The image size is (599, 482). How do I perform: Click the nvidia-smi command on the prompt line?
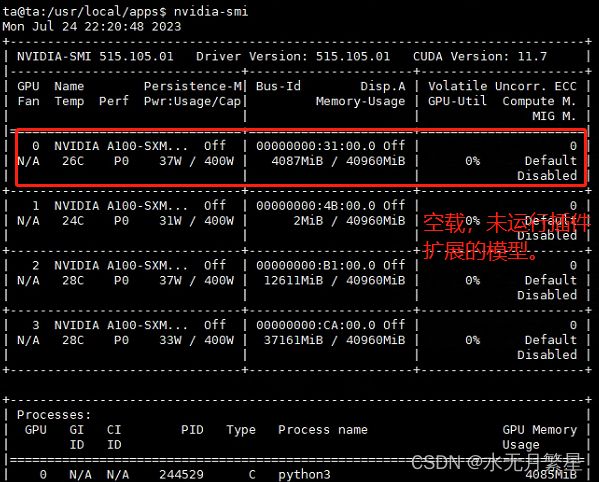[211, 11]
